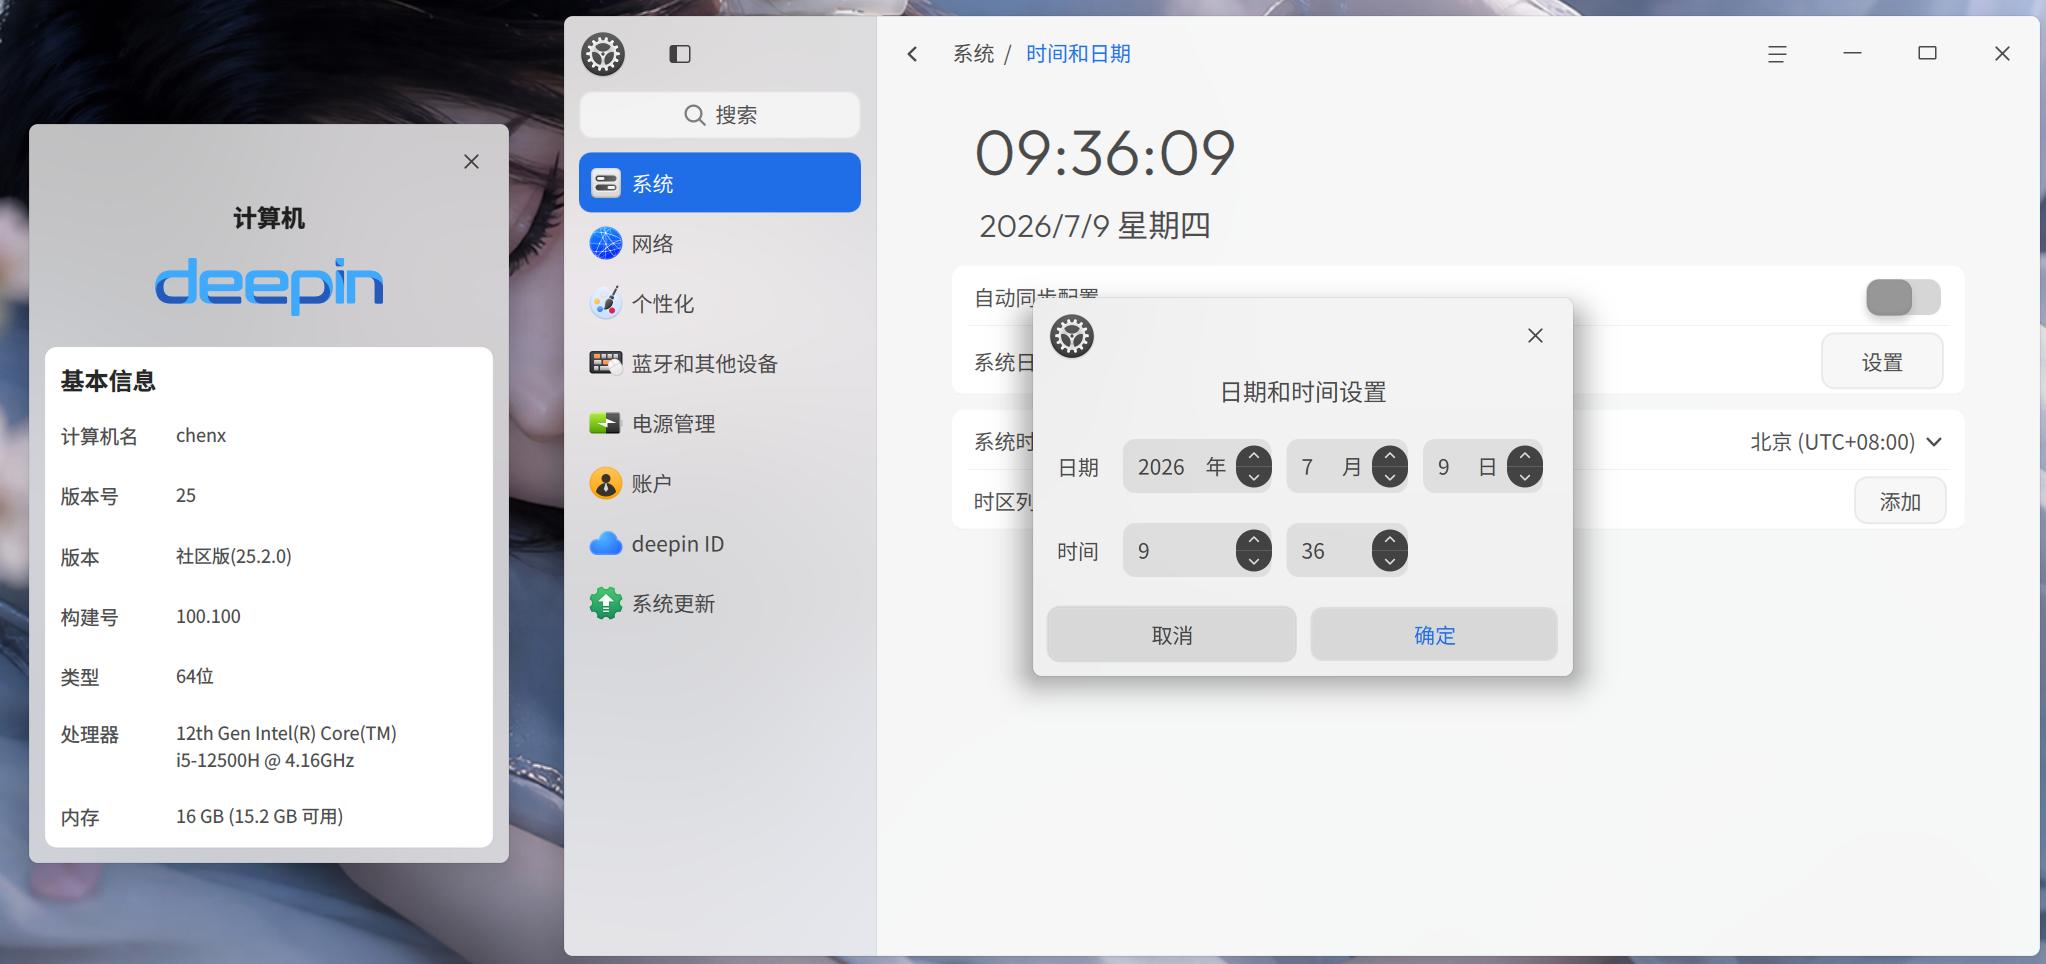Image resolution: width=2046 pixels, height=964 pixels.
Task: Adjust the minute spinner arrows
Action: [1390, 551]
